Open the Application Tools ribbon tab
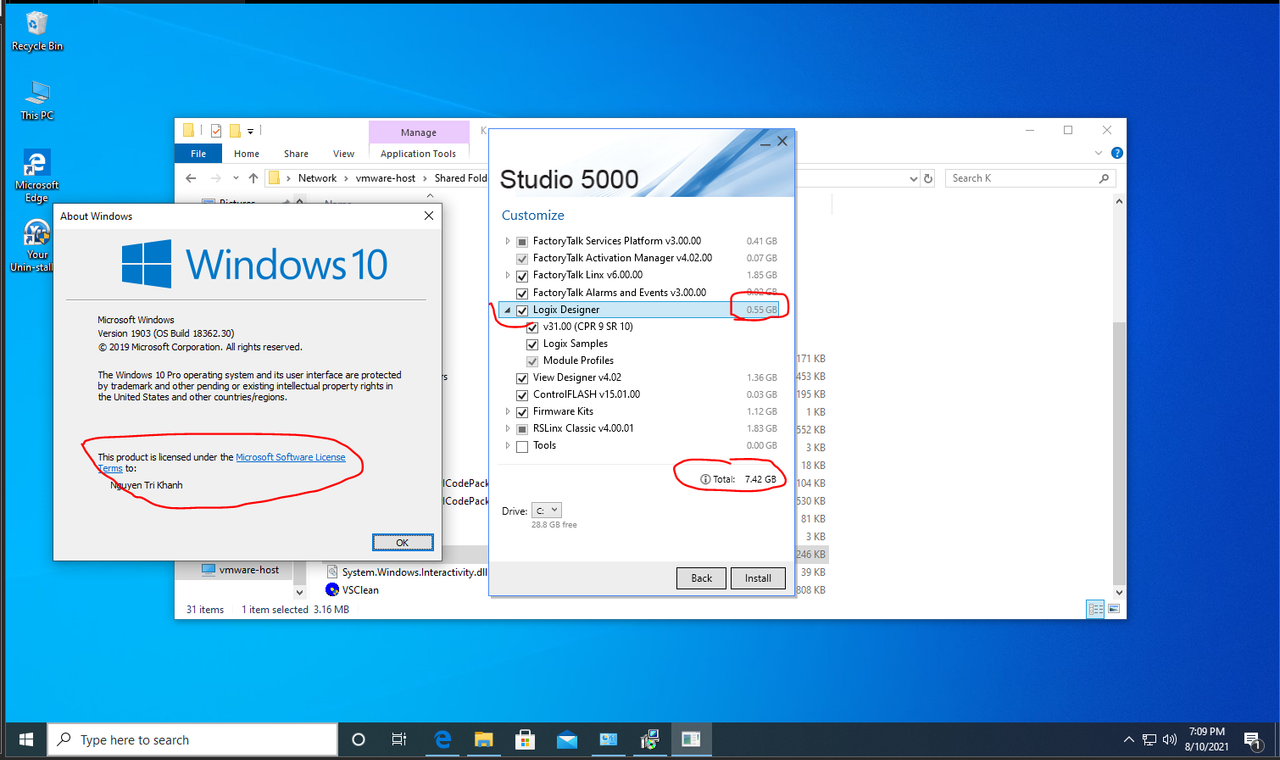Image resolution: width=1280 pixels, height=760 pixels. 418,153
